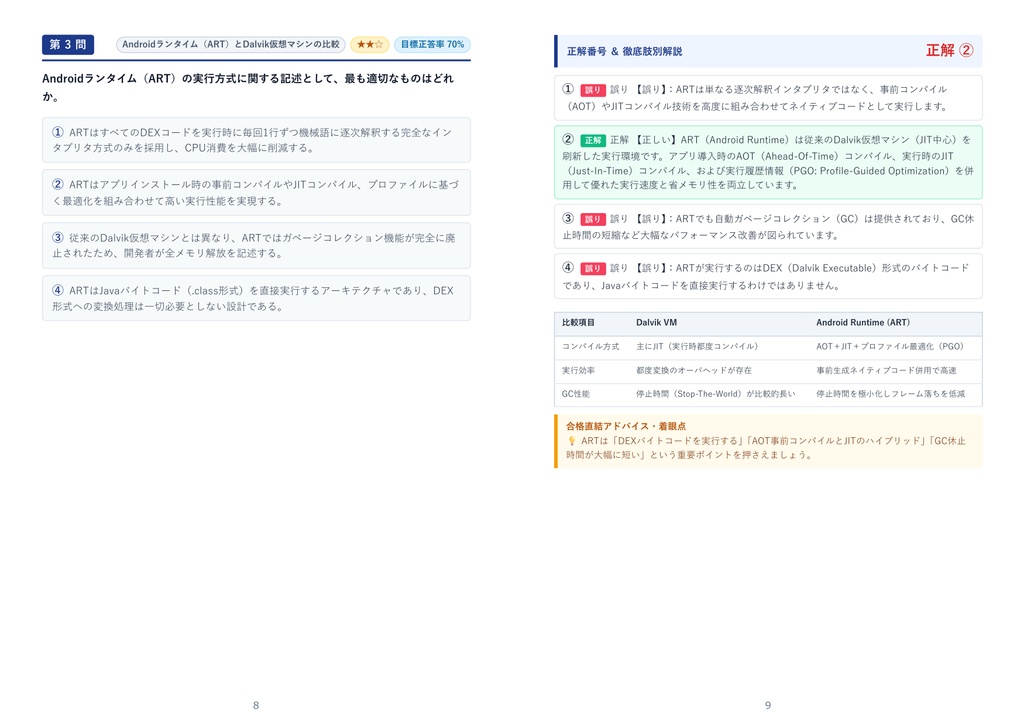
Task: Click the 目標正答率 70% badge
Action: (x=432, y=44)
